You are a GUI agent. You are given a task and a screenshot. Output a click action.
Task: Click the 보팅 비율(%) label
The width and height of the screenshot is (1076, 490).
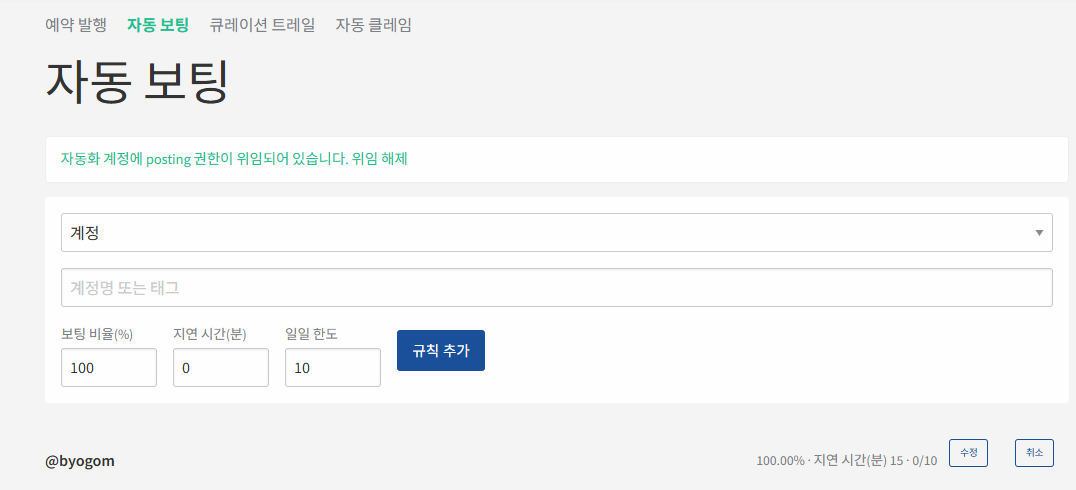97,334
